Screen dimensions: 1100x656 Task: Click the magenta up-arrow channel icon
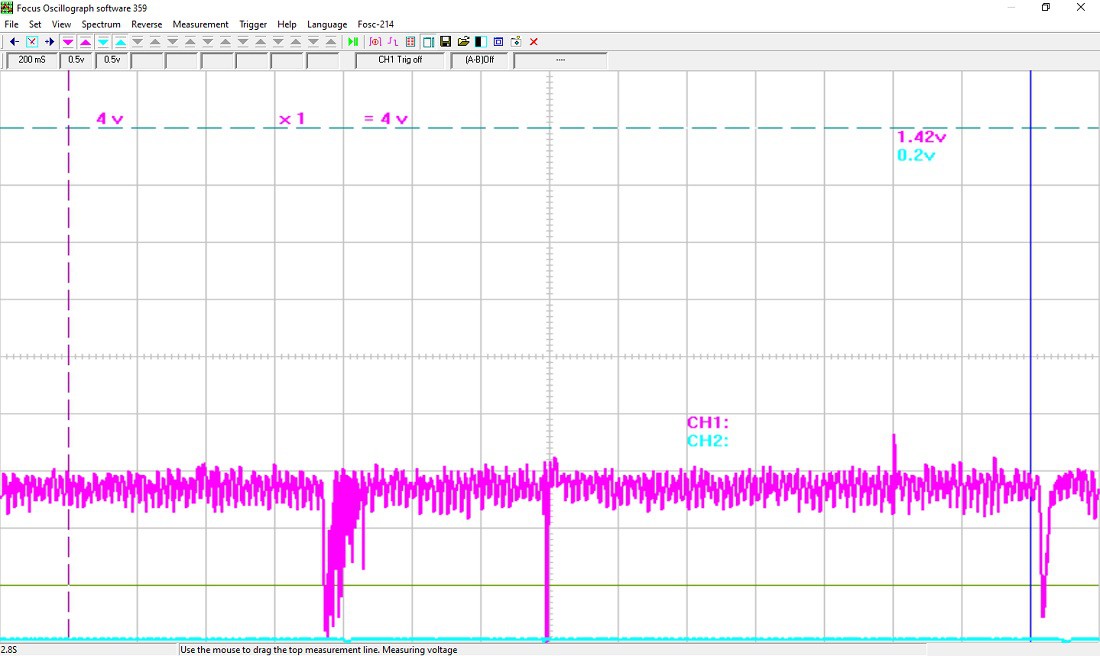click(x=86, y=42)
